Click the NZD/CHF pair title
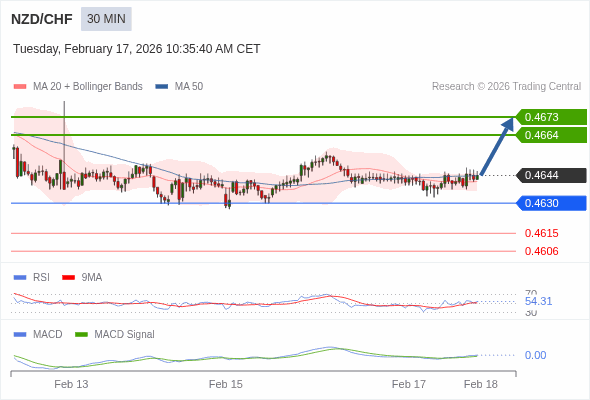Image resolution: width=590 pixels, height=400 pixels. (x=42, y=19)
